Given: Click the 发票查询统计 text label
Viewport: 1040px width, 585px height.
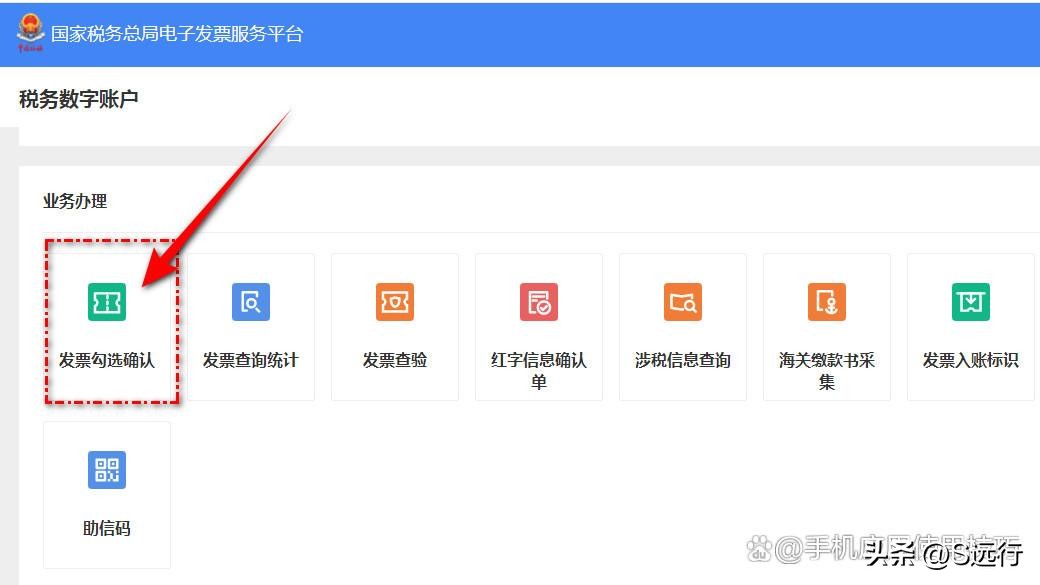Looking at the screenshot, I should [250, 360].
